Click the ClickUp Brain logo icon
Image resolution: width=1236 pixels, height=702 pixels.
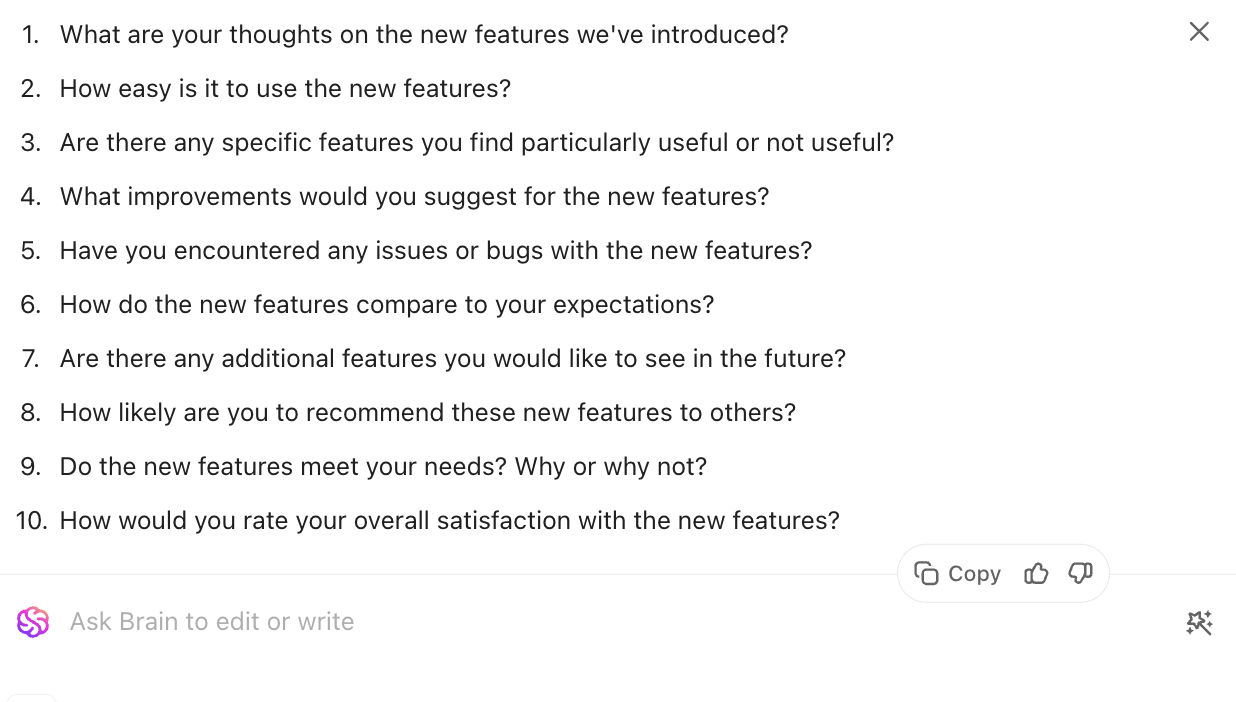pyautogui.click(x=33, y=622)
